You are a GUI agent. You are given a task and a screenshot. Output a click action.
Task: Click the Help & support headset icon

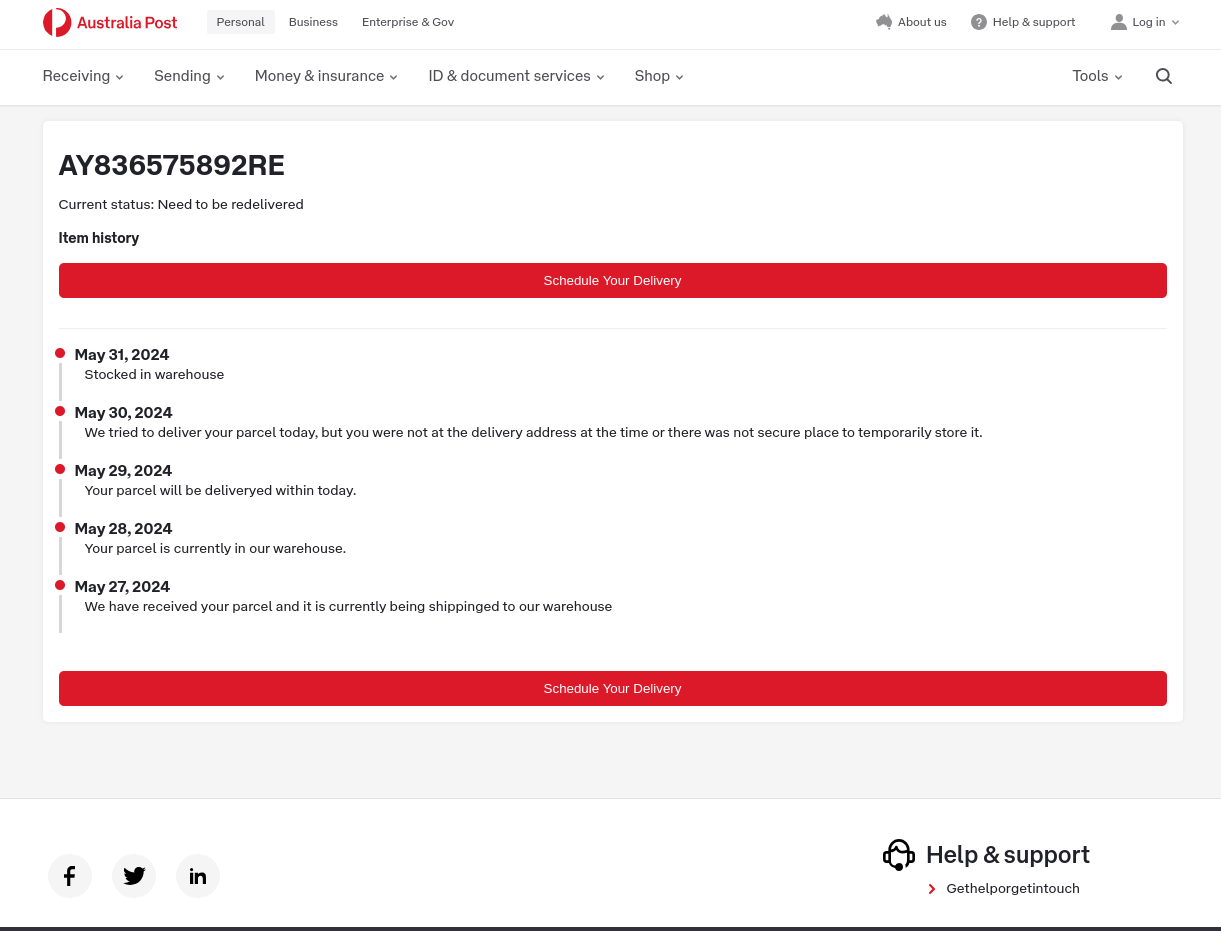coord(898,854)
